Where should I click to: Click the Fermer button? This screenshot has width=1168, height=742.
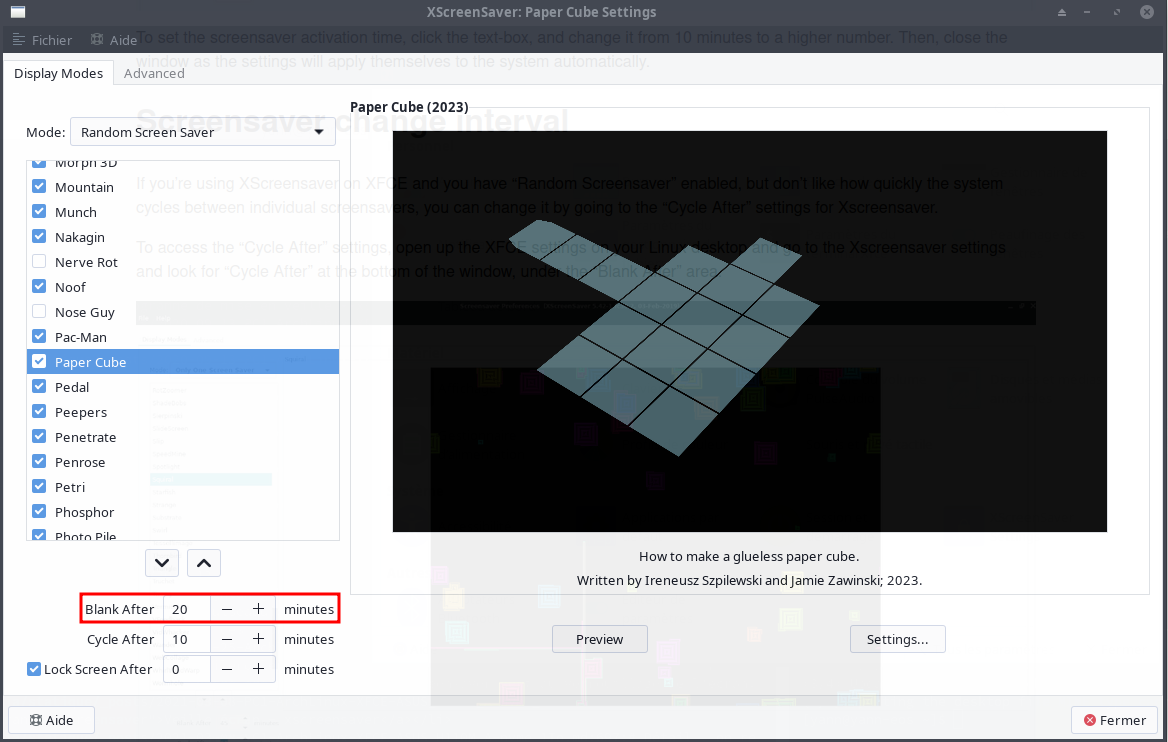click(x=1113, y=720)
